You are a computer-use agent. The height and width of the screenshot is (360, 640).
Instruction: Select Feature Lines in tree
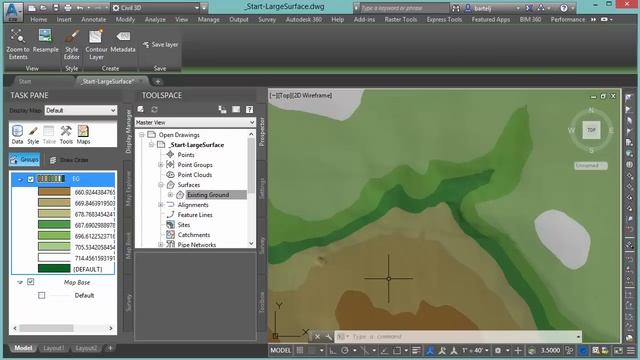coord(195,215)
